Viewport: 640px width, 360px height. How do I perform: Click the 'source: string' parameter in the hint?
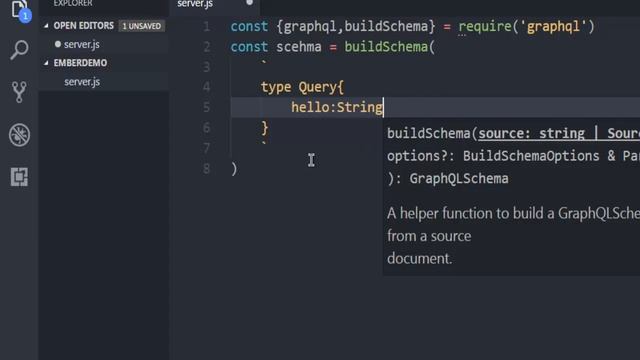(531, 133)
